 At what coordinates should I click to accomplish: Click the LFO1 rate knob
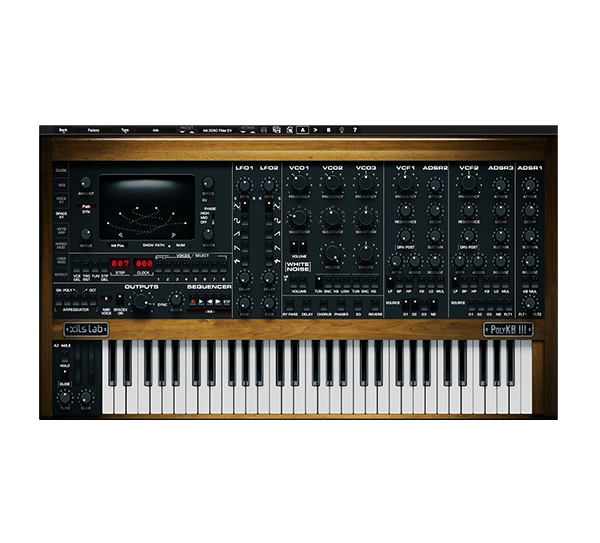pyautogui.click(x=244, y=186)
